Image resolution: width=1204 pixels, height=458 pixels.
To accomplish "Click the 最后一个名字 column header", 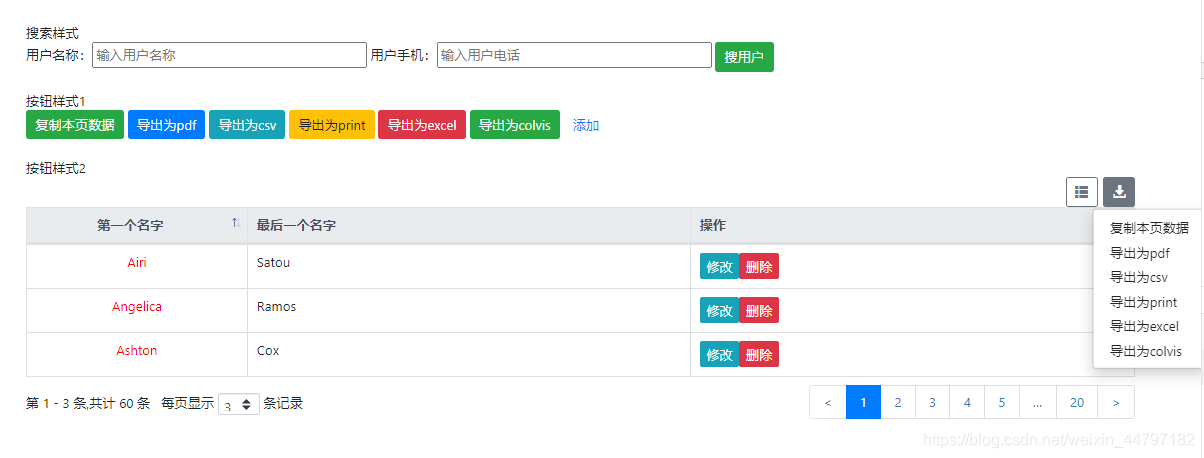I will [468, 225].
